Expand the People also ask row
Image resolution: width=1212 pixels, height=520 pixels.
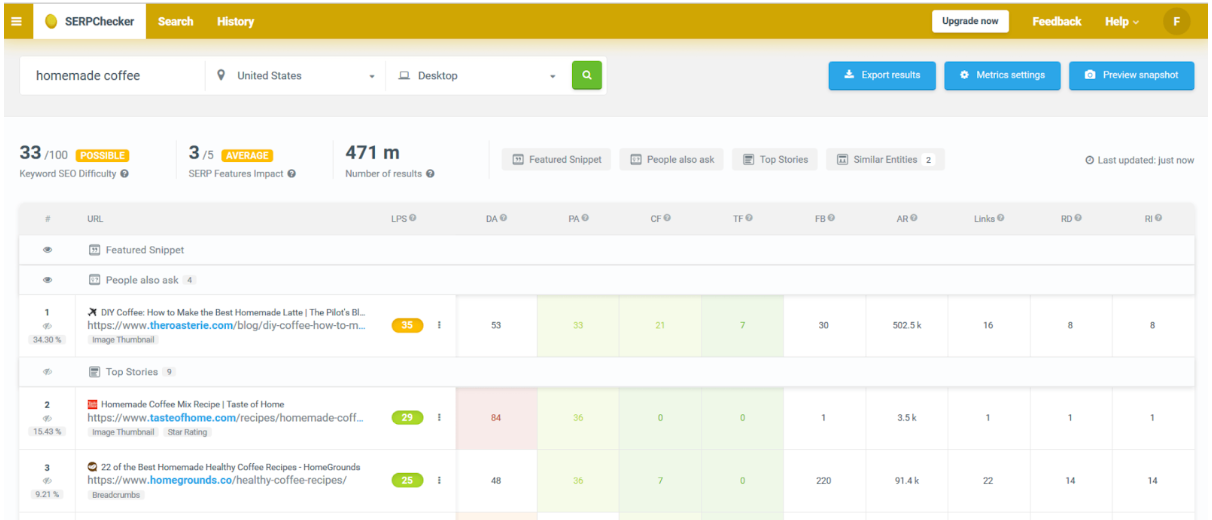(x=606, y=280)
